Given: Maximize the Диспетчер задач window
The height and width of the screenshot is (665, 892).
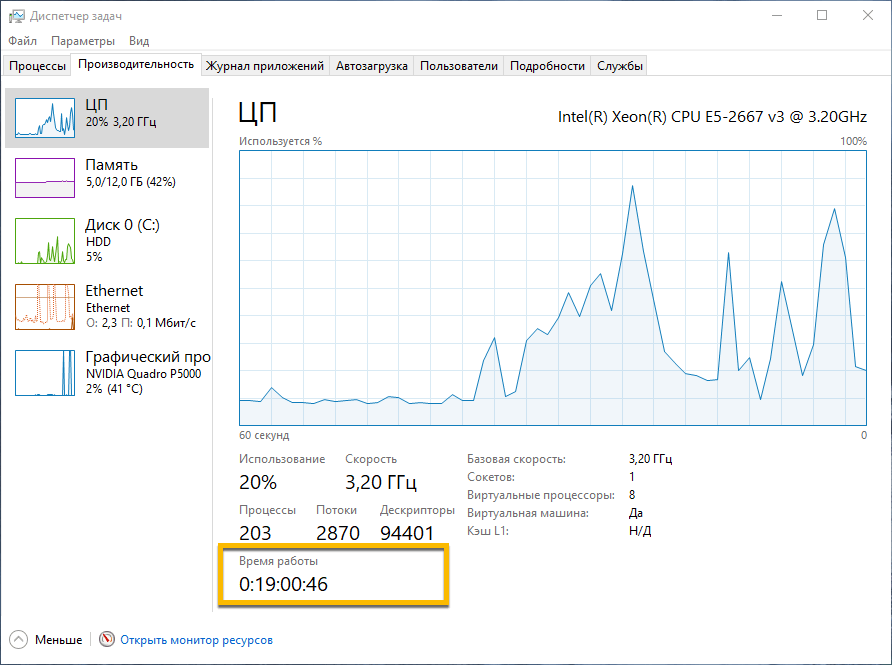Looking at the screenshot, I should click(822, 16).
